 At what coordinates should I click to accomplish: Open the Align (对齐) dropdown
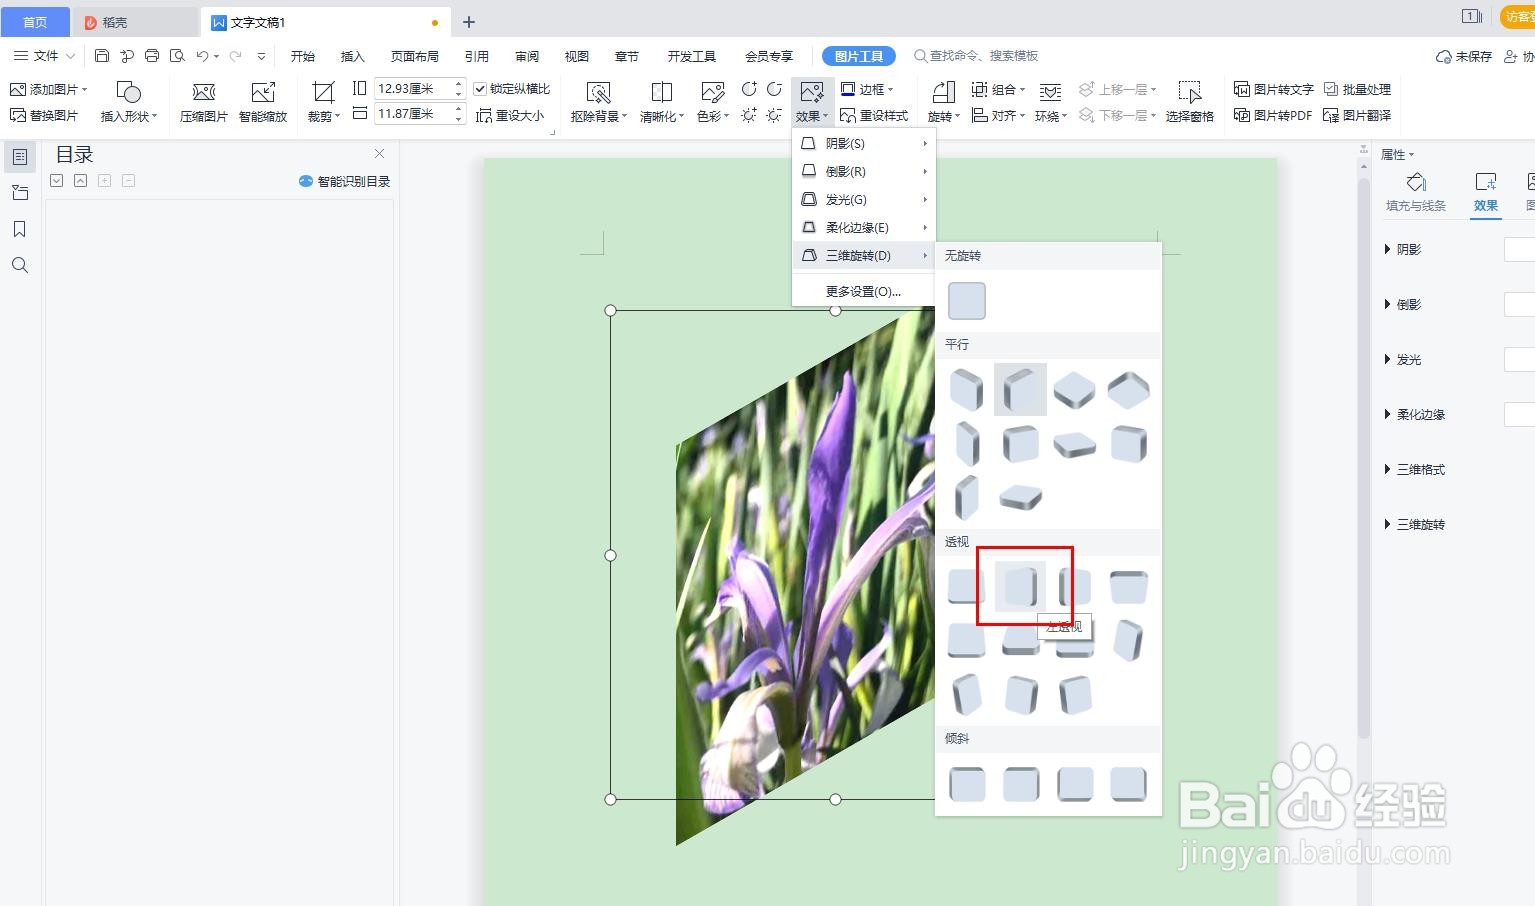(x=999, y=115)
